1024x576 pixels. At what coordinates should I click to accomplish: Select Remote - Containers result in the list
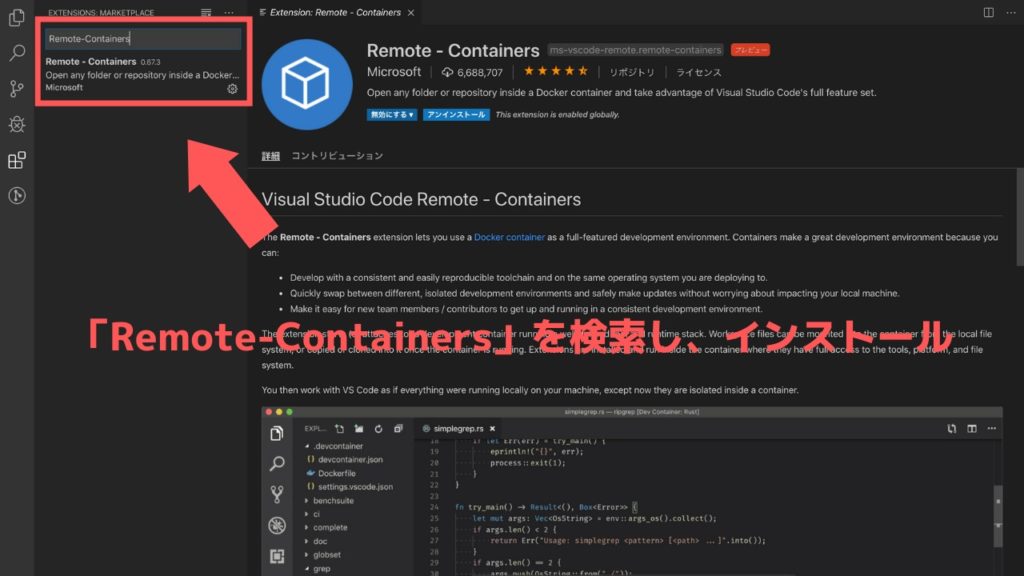(143, 75)
